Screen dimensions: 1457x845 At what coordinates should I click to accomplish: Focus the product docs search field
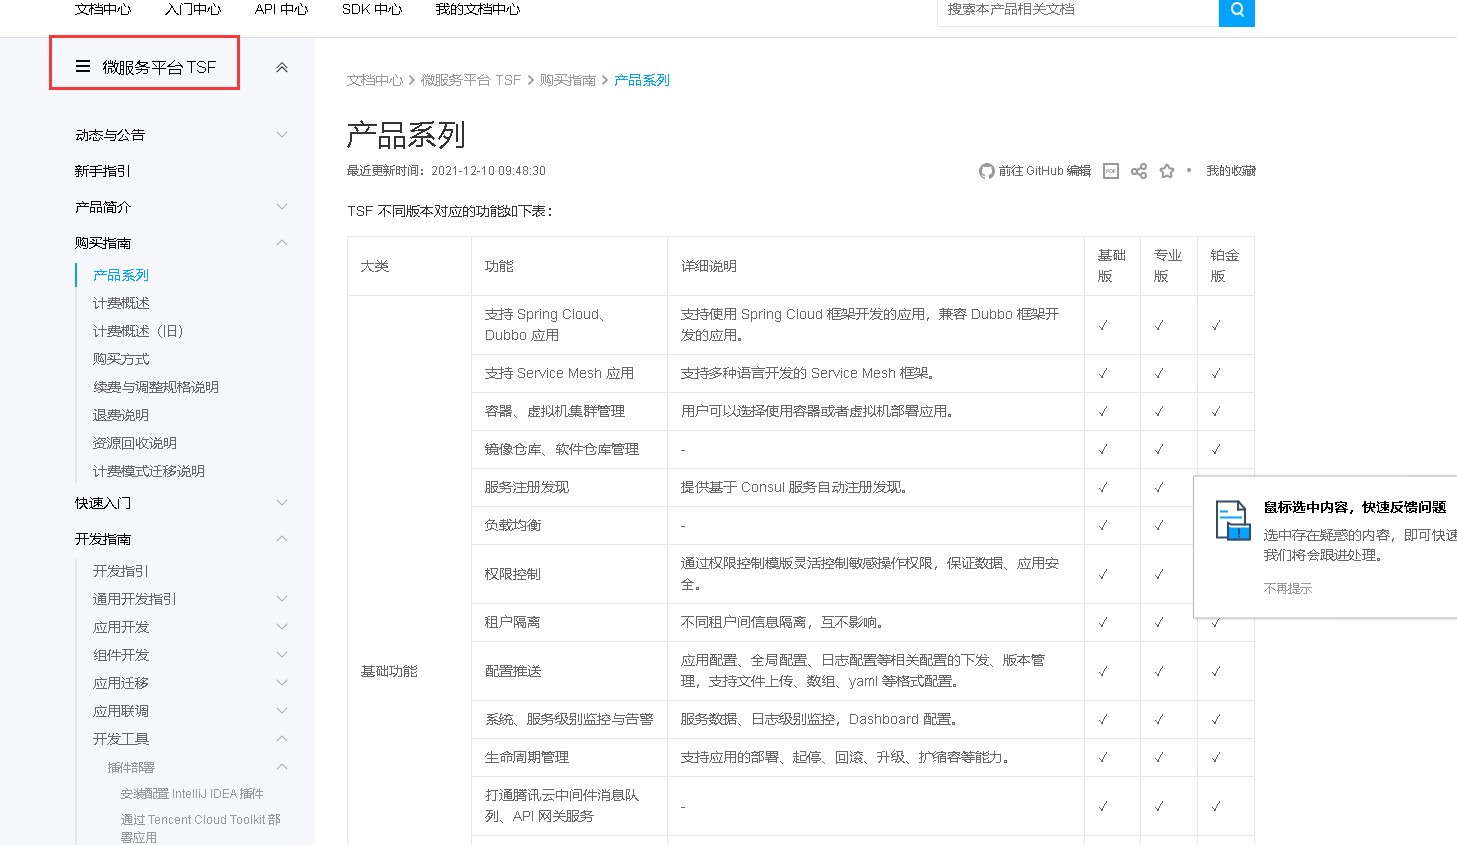click(x=1078, y=10)
